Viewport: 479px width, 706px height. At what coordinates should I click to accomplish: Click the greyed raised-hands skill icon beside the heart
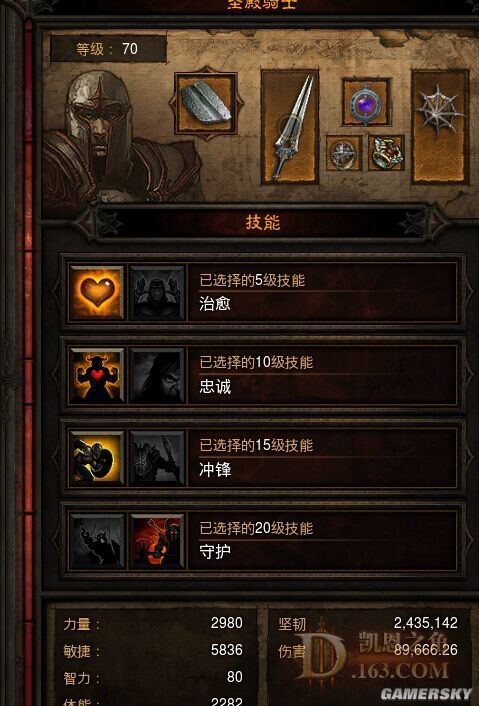[x=158, y=293]
